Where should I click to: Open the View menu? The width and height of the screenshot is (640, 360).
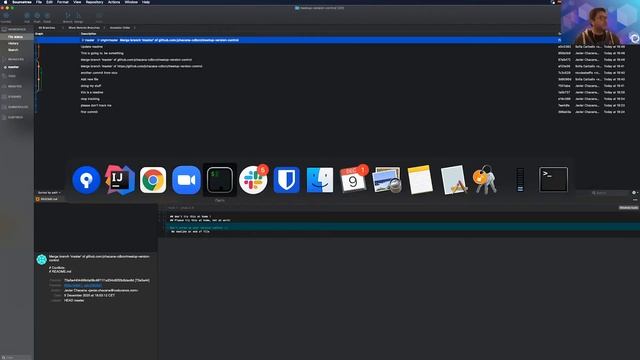(x=77, y=2)
